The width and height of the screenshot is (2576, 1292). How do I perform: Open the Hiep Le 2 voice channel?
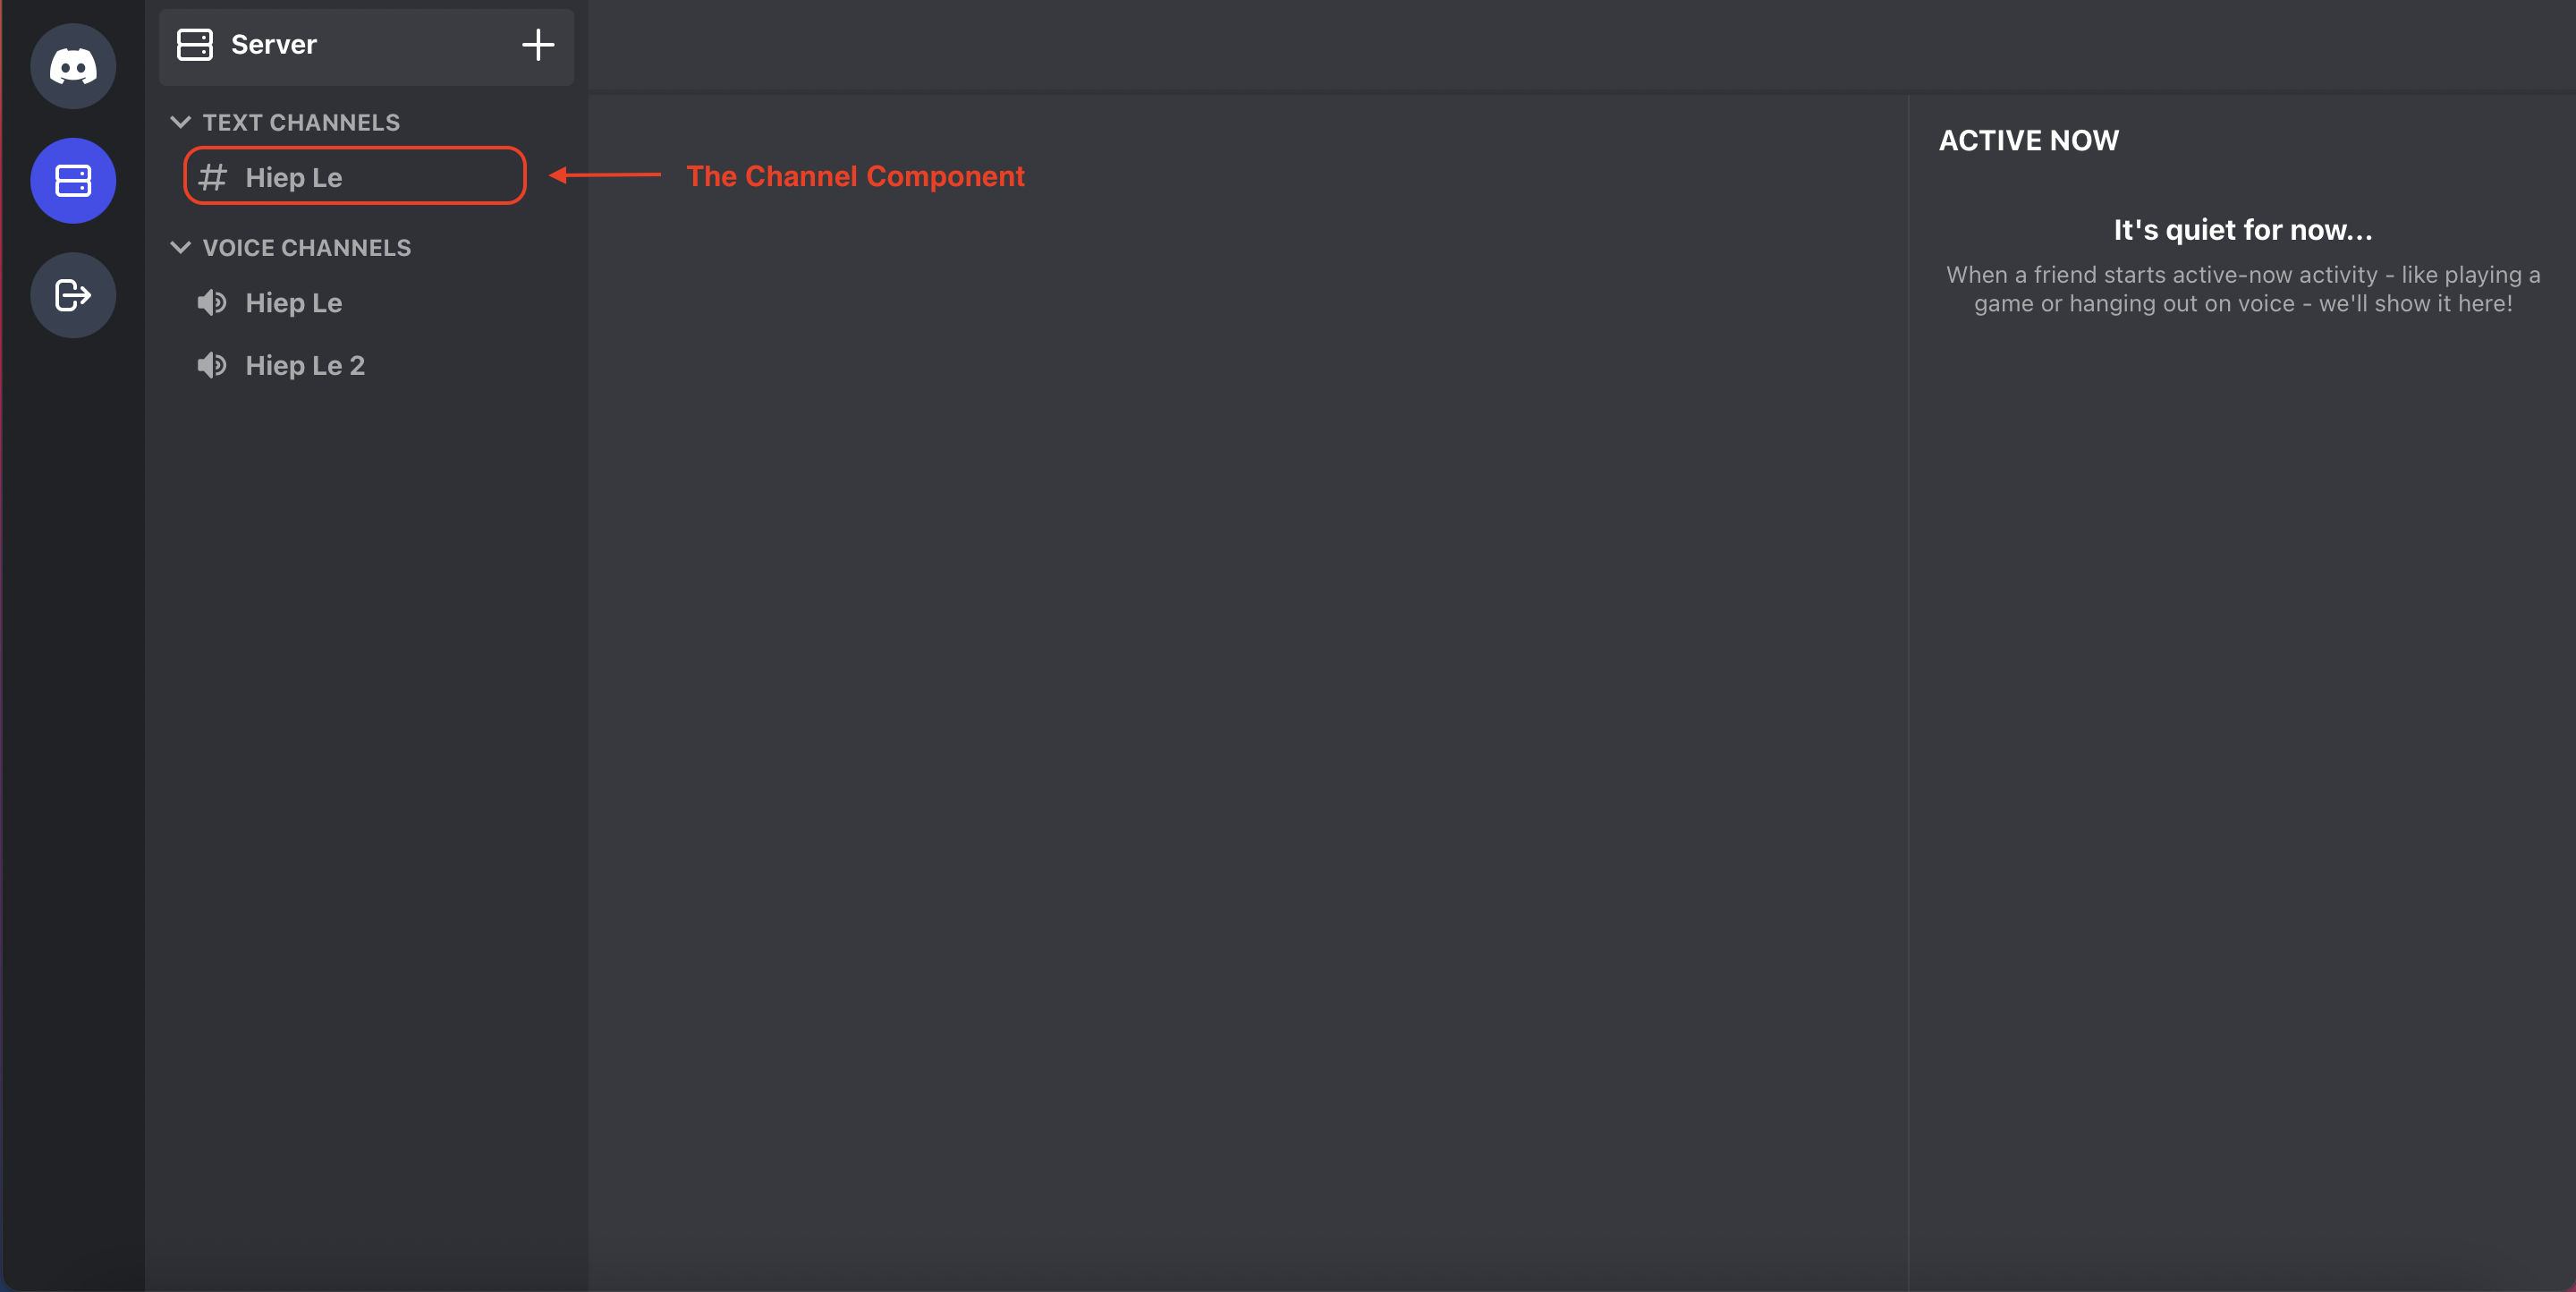click(305, 364)
